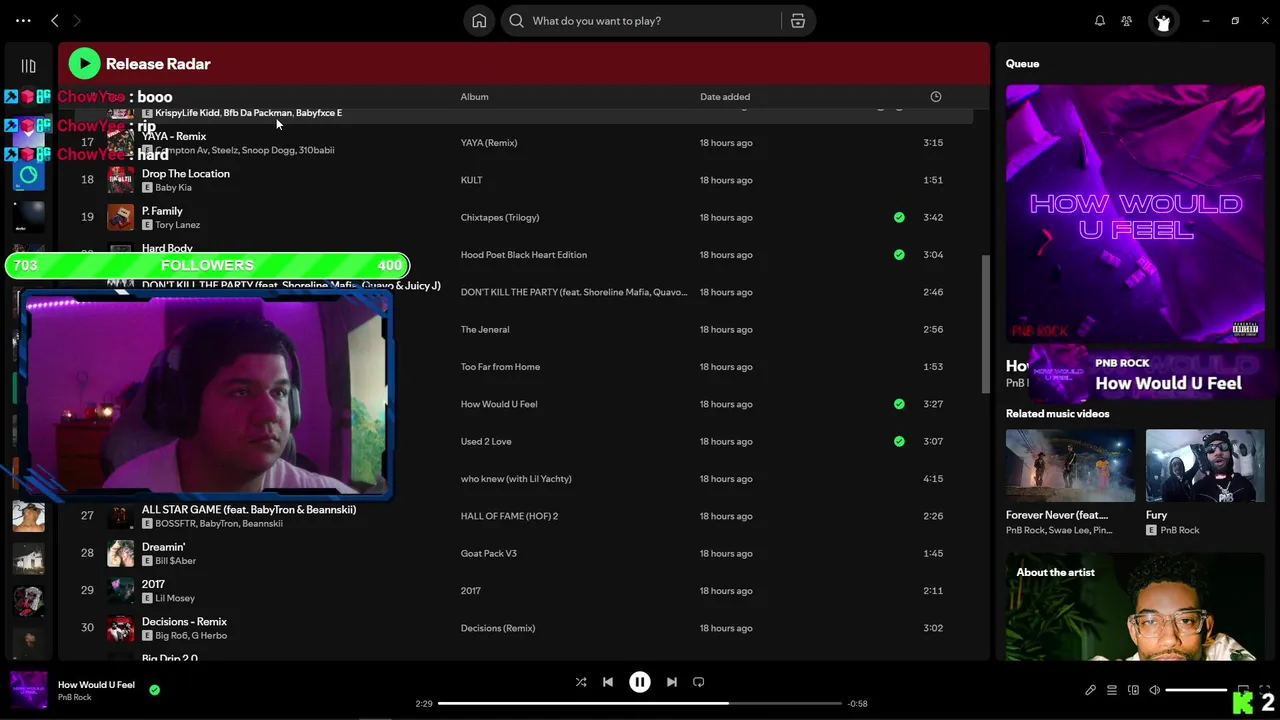
Task: Toggle saved checkmark on the Hood Poet row
Action: (899, 255)
